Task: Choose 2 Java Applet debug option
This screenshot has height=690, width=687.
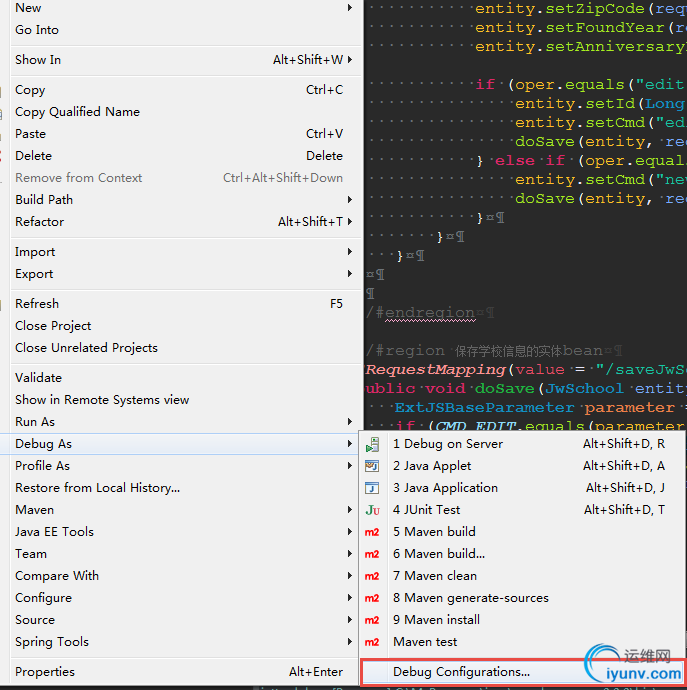Action: [522, 466]
